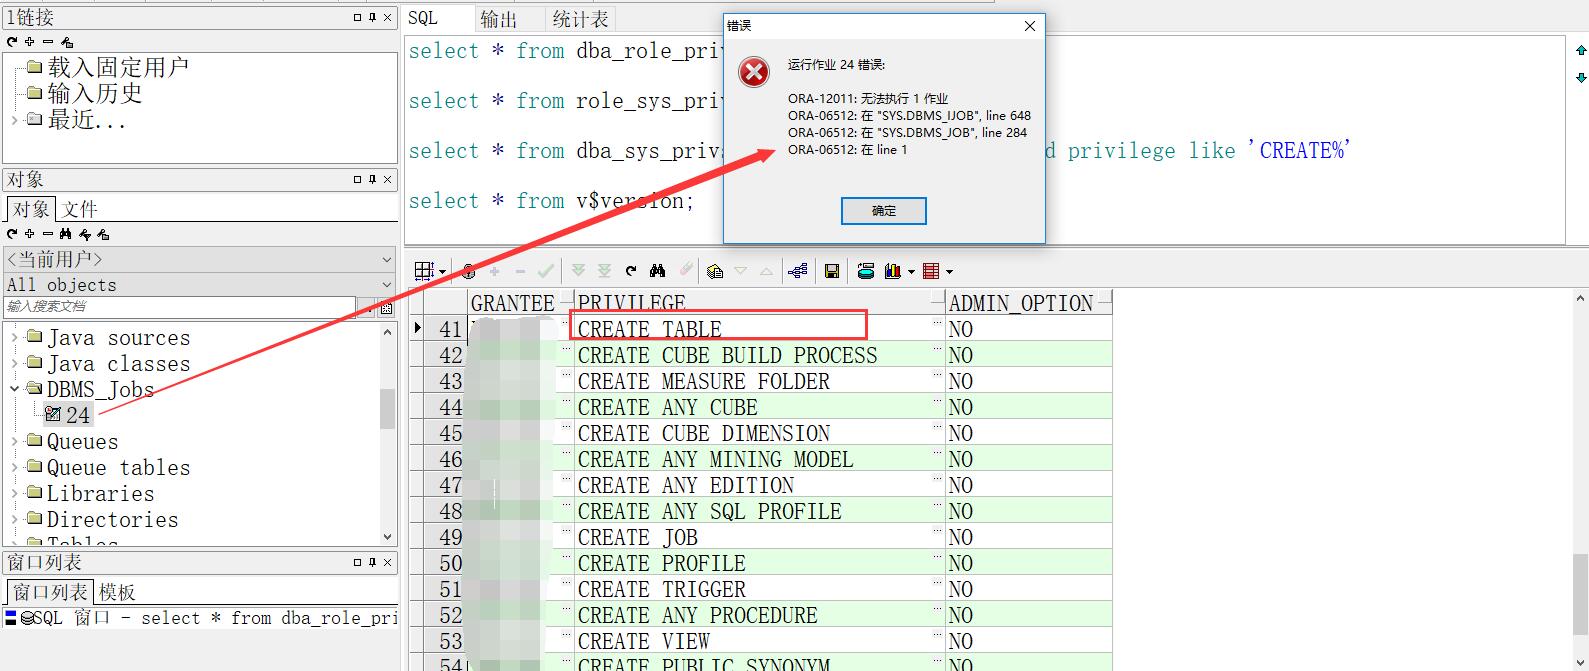Pin the 对象 panel
This screenshot has width=1589, height=671.
[x=372, y=179]
